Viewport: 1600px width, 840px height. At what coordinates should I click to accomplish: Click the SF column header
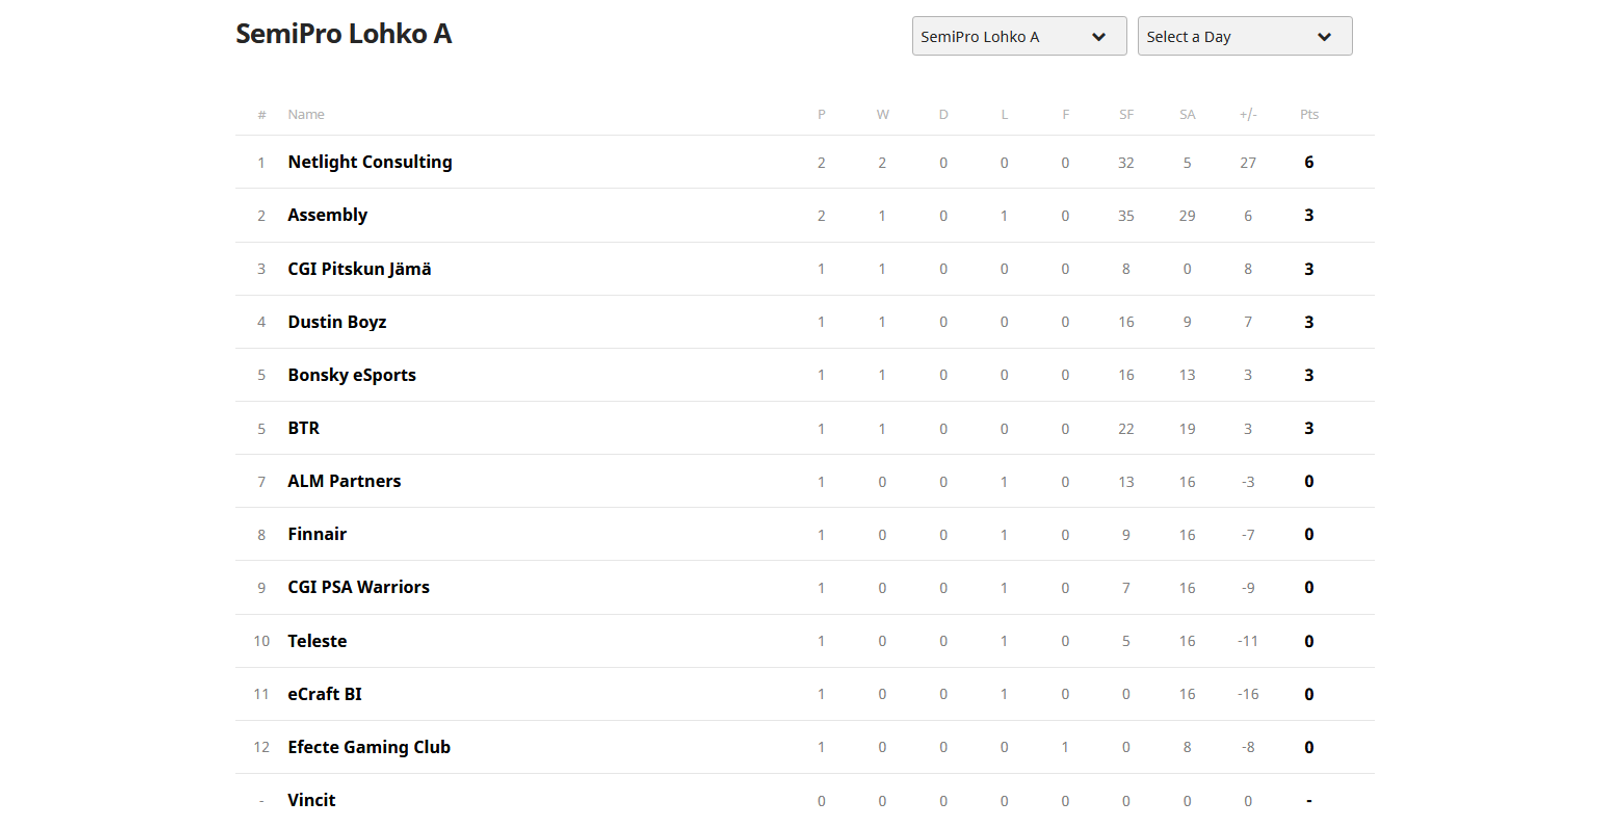click(x=1126, y=115)
